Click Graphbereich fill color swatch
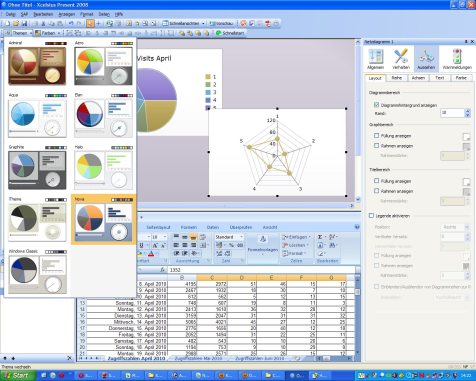The width and height of the screenshot is (476, 381). pyautogui.click(x=466, y=136)
